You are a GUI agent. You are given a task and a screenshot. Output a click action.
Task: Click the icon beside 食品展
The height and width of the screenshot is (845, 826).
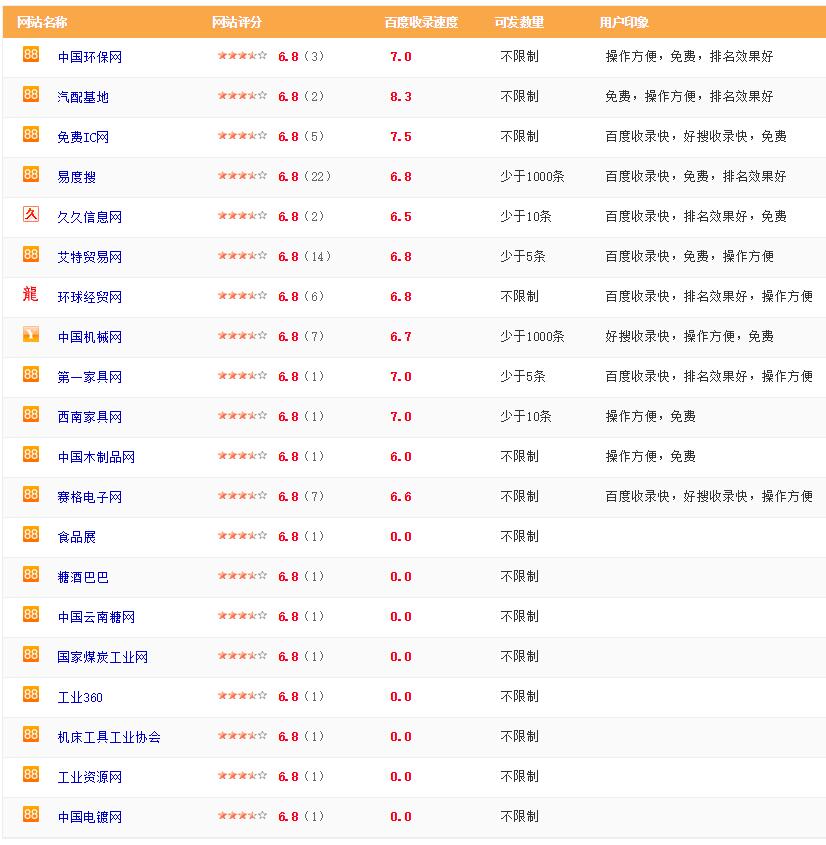[x=31, y=534]
